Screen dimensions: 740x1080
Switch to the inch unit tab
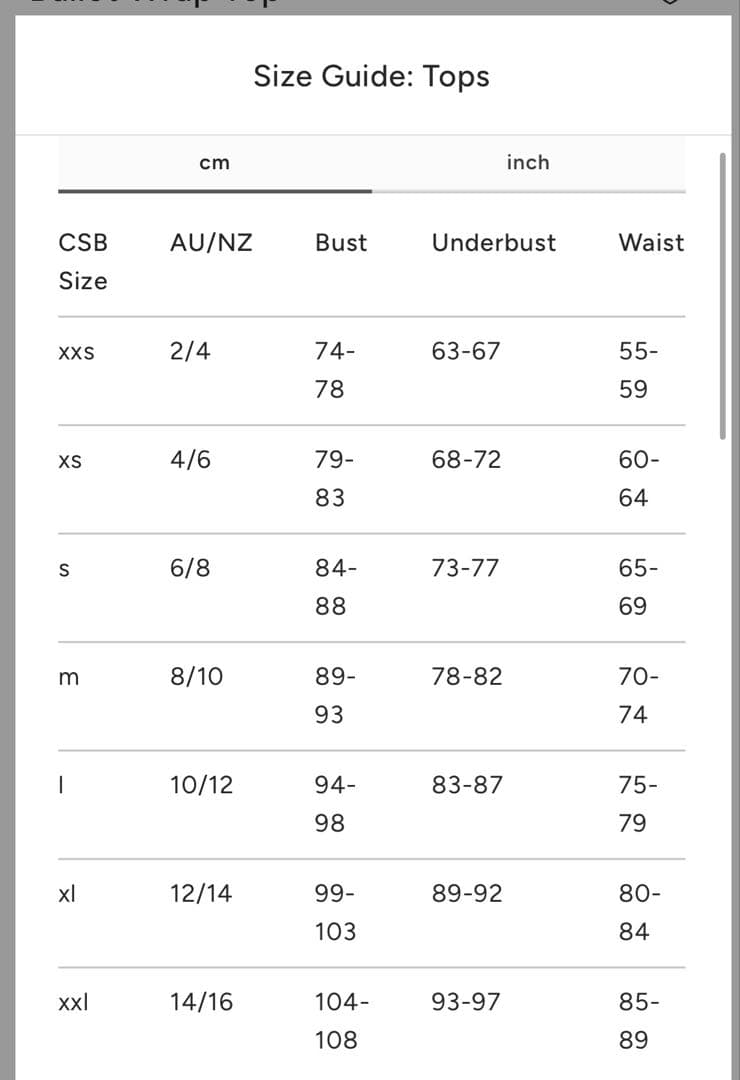click(528, 163)
